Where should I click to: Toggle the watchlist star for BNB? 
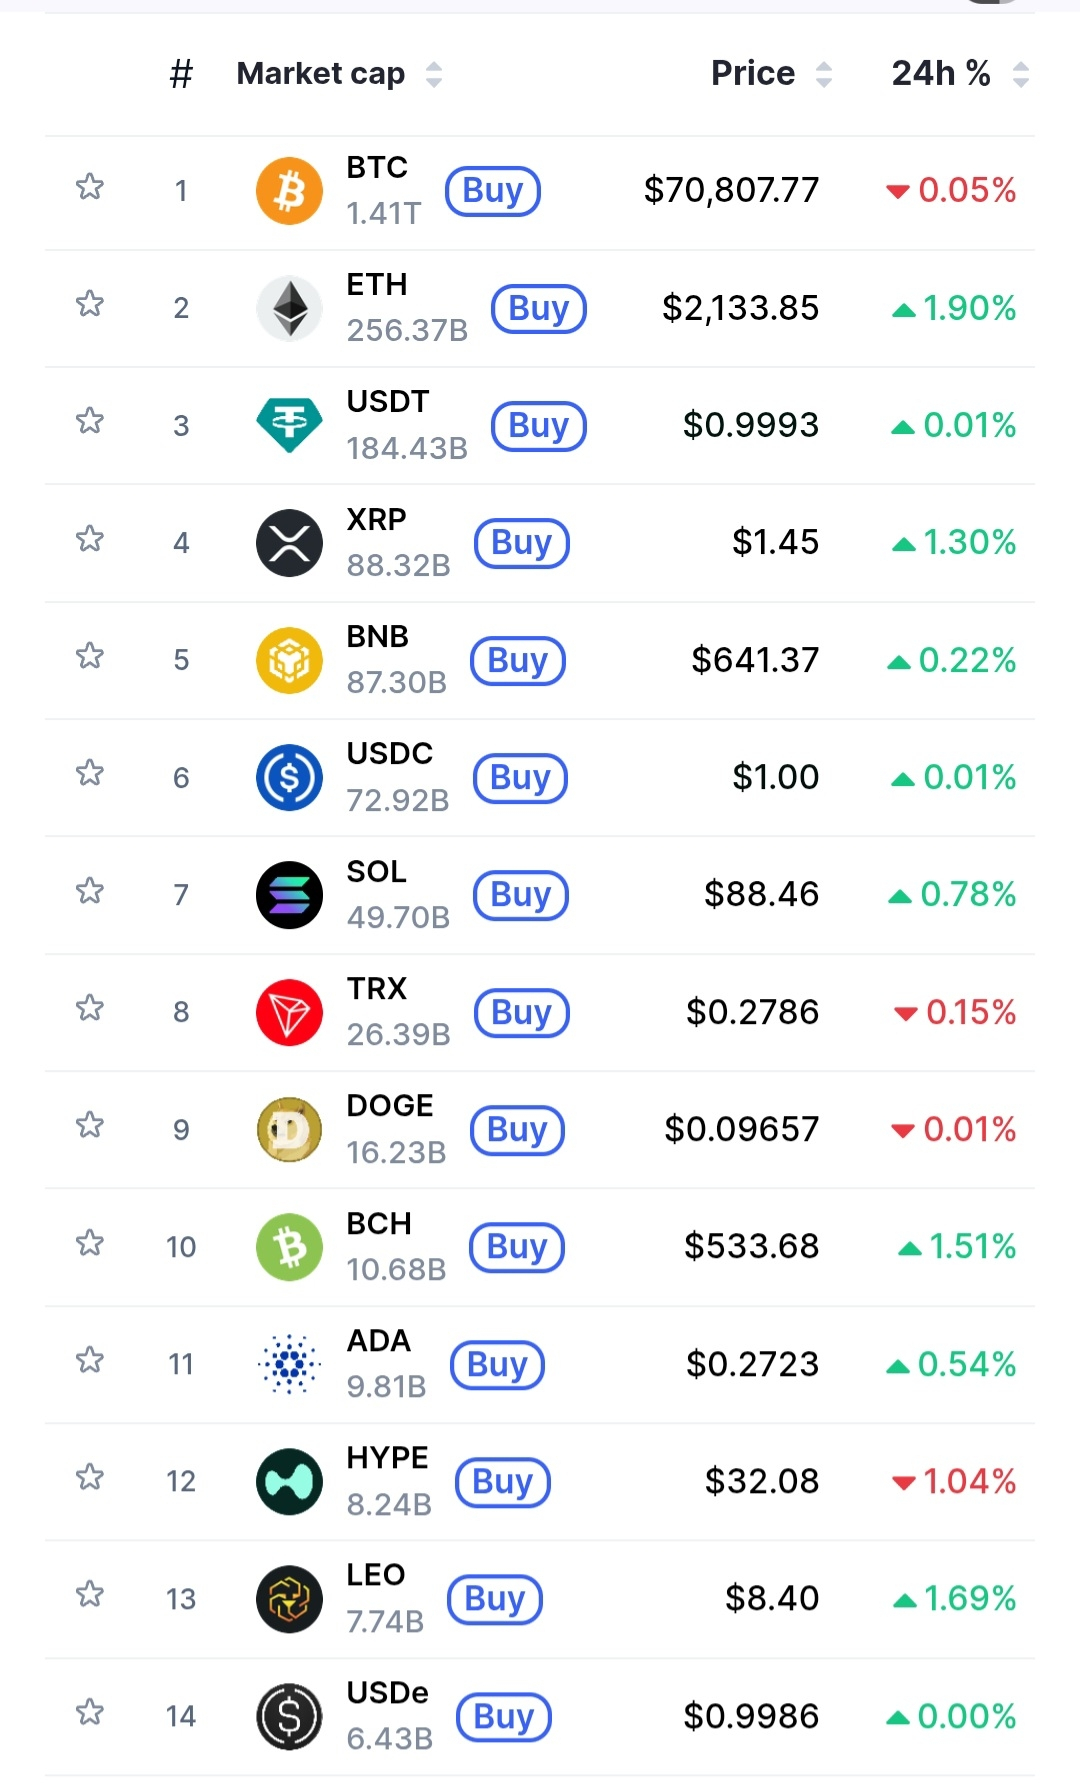(x=90, y=656)
